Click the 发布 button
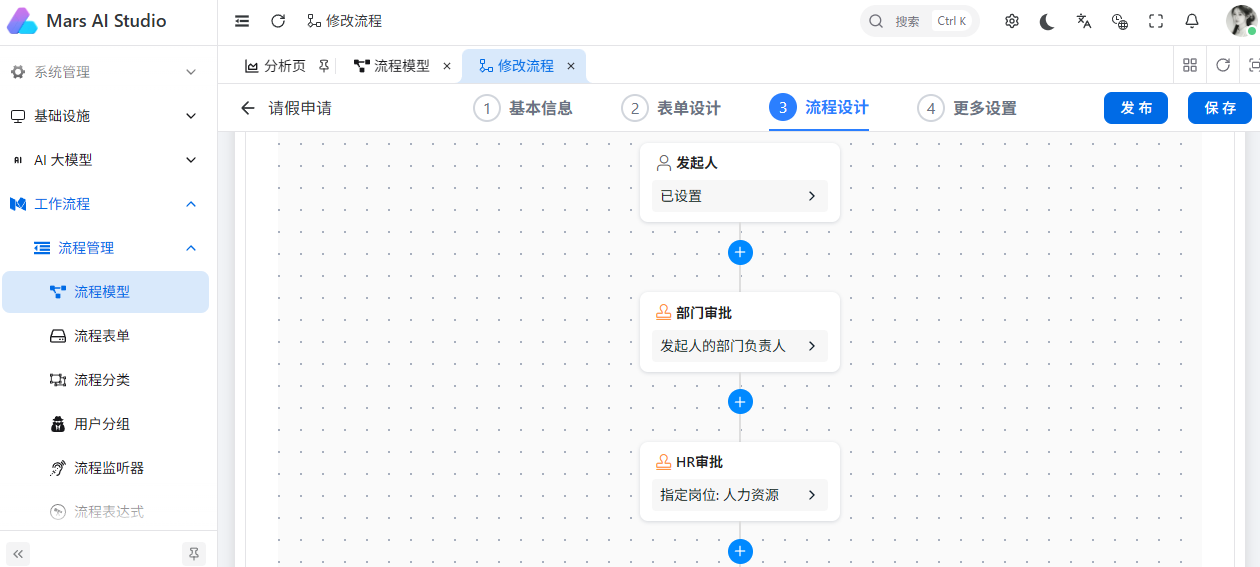The image size is (1260, 567). click(x=1136, y=108)
